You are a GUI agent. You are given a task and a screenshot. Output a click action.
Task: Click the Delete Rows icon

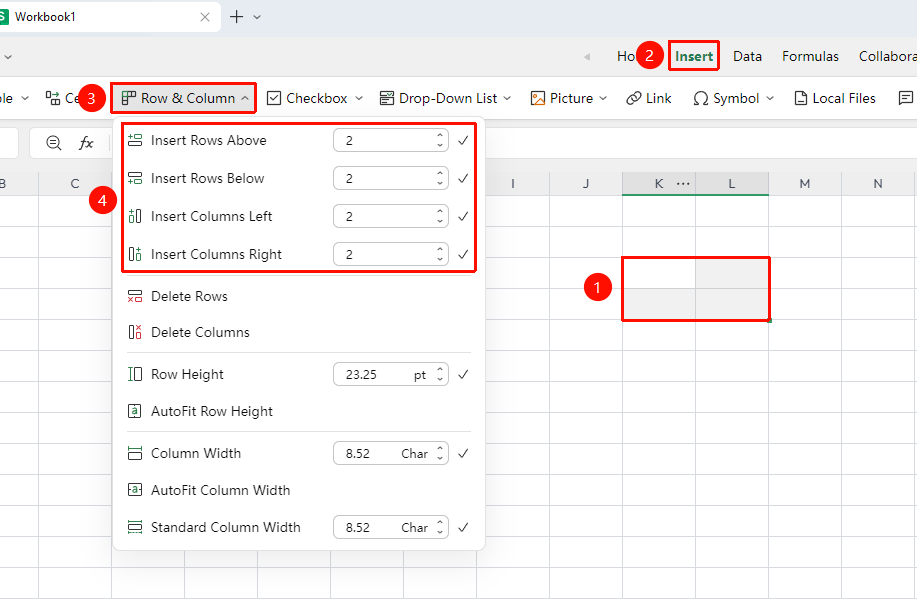[135, 297]
